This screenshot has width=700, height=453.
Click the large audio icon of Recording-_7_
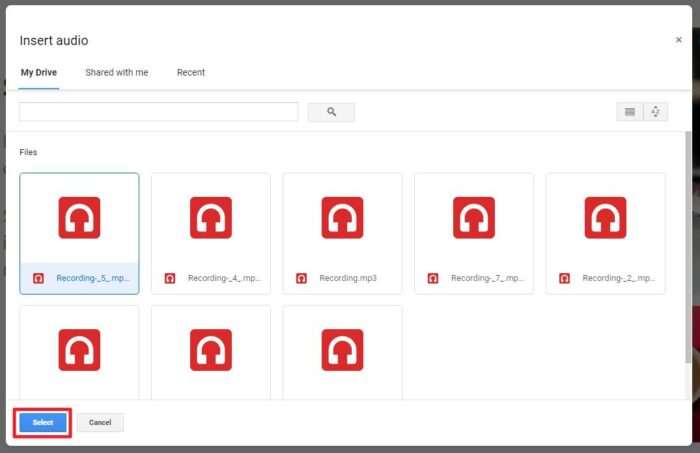click(x=474, y=217)
